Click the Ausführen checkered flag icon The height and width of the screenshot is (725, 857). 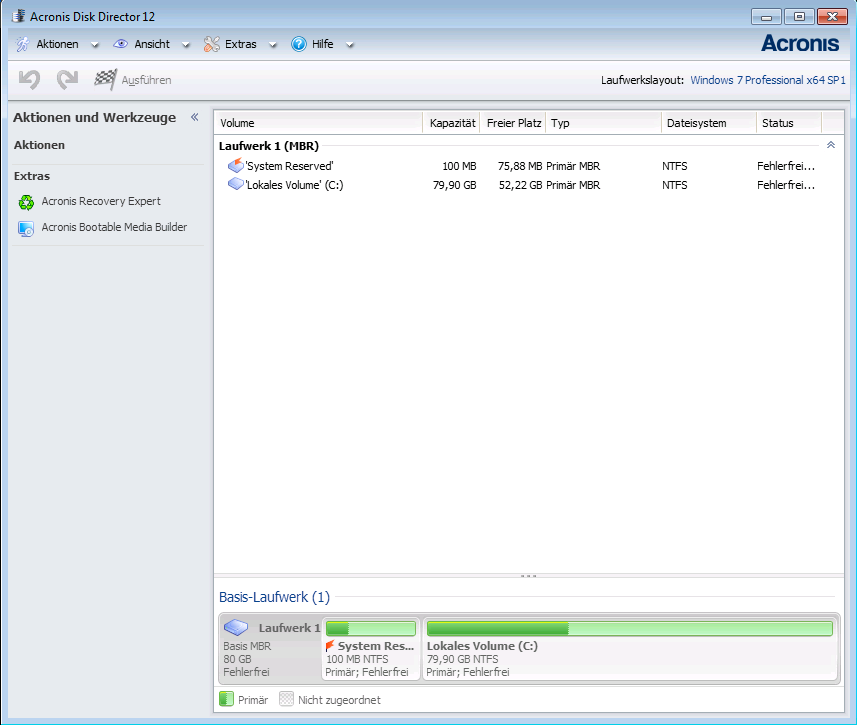(x=105, y=79)
